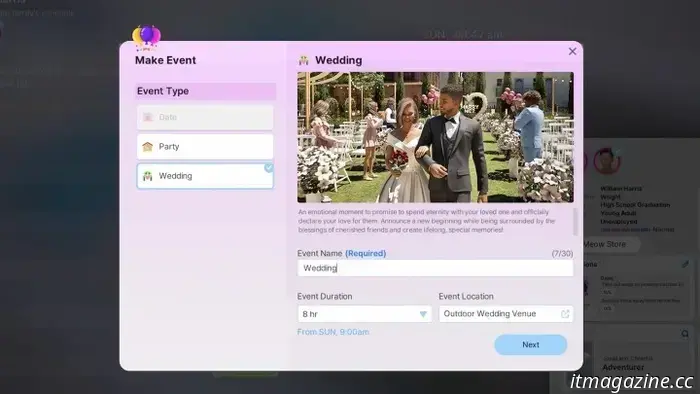Open the Event Duration dropdown
700x394 pixels.
point(364,314)
